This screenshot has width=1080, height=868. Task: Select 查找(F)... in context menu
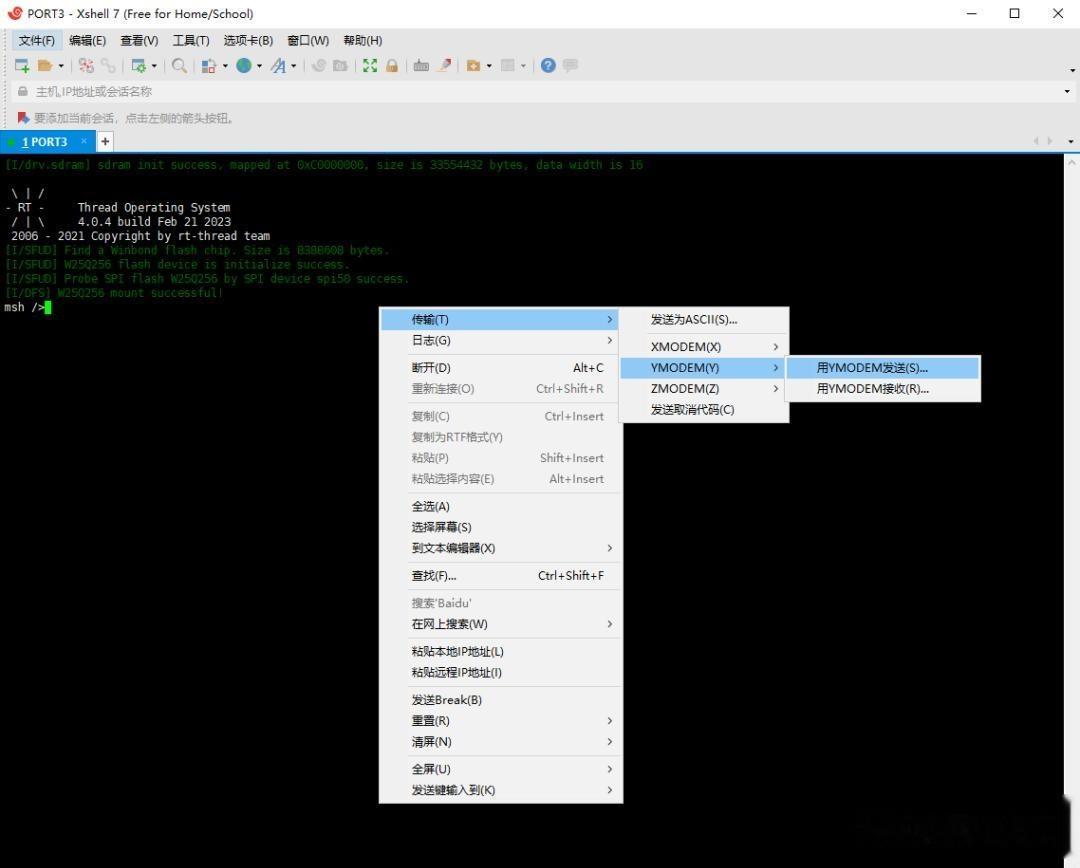coord(501,575)
